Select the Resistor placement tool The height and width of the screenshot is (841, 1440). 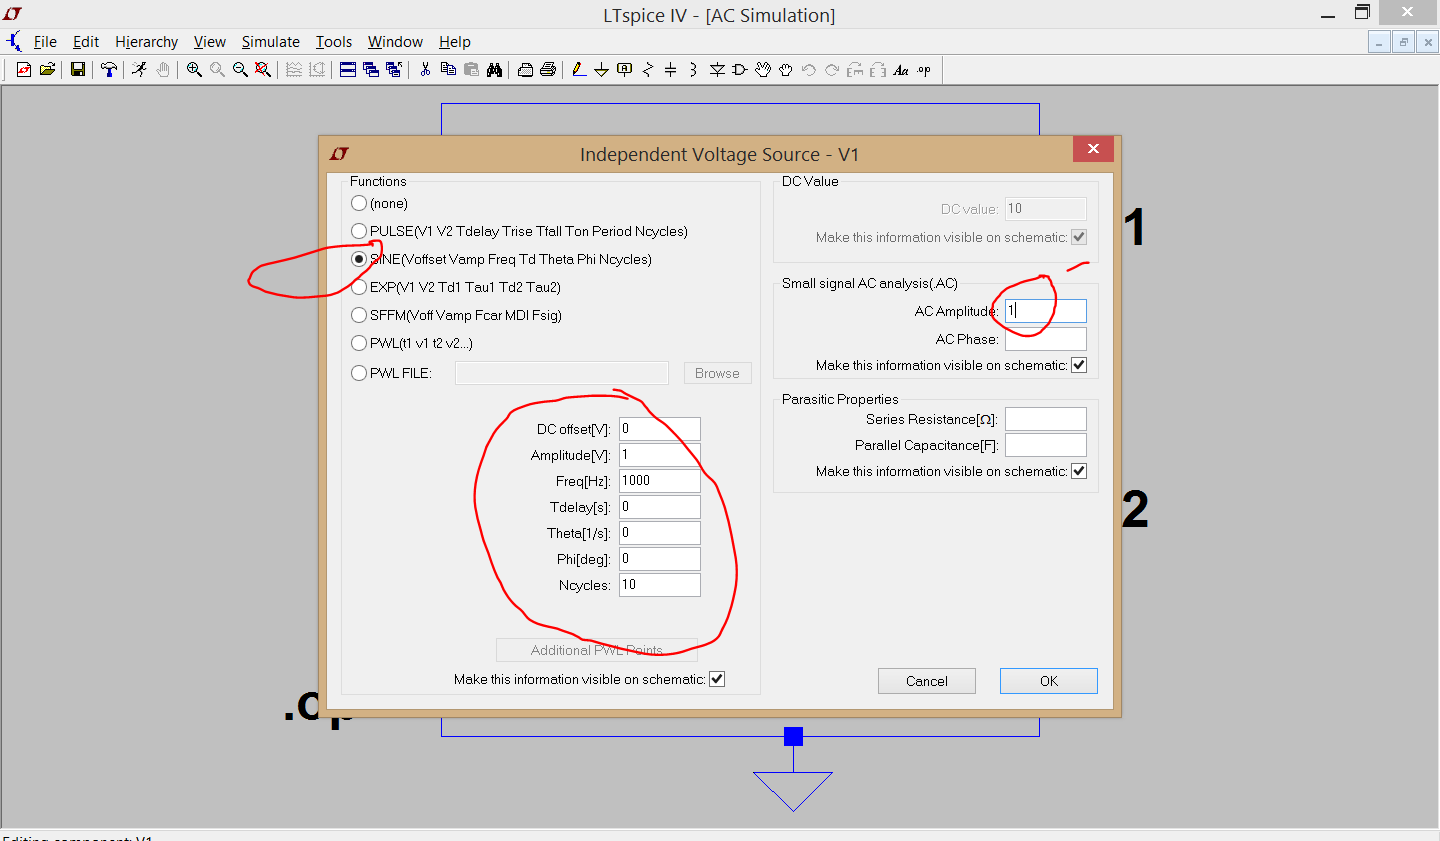(x=648, y=70)
